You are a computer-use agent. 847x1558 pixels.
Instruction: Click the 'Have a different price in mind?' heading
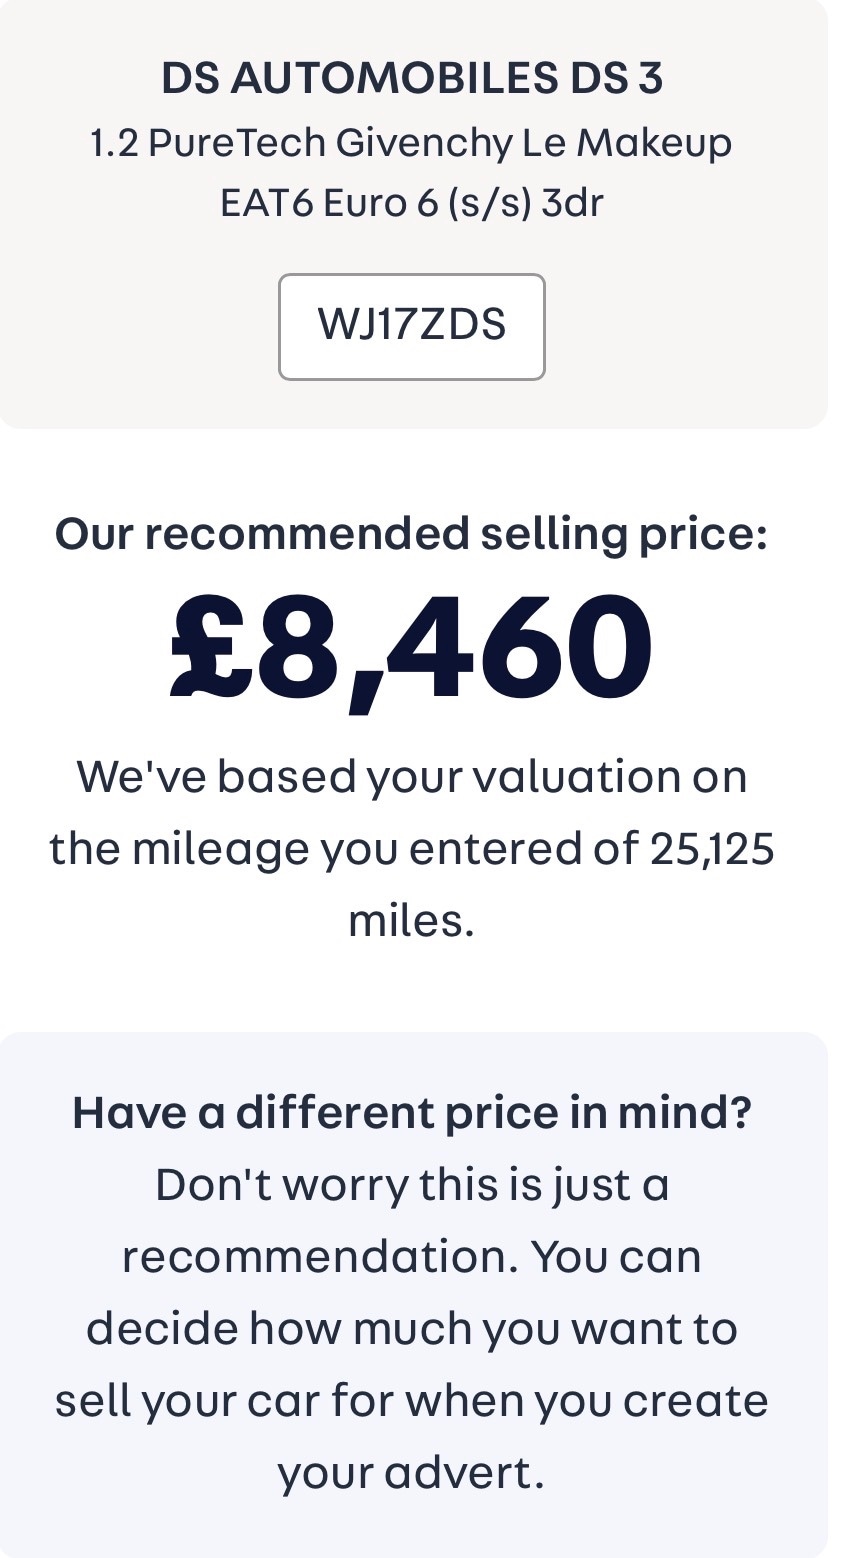tap(411, 1112)
